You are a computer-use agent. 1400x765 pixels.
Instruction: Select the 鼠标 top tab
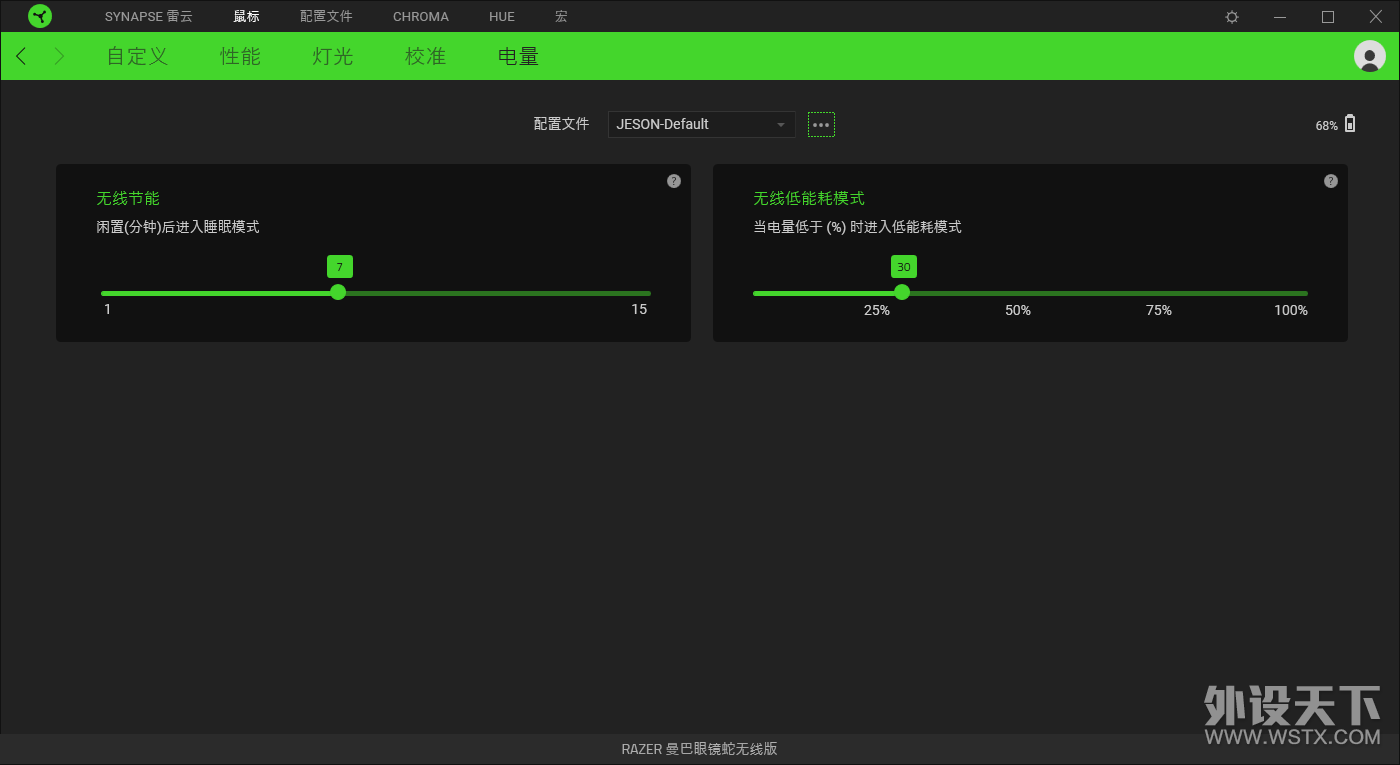pos(246,17)
